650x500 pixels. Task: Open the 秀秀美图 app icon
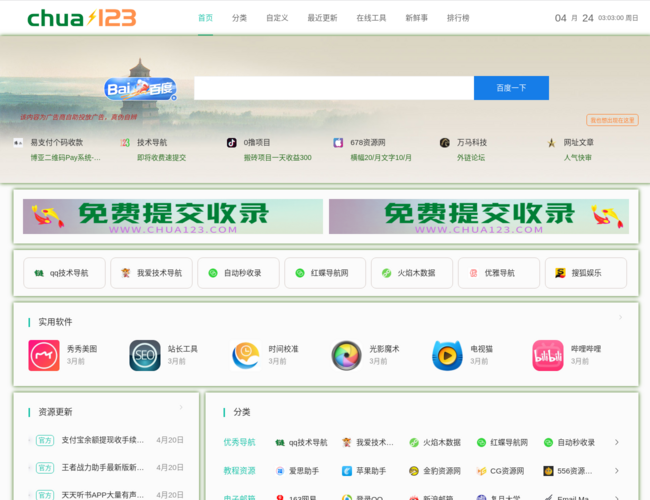[44, 355]
